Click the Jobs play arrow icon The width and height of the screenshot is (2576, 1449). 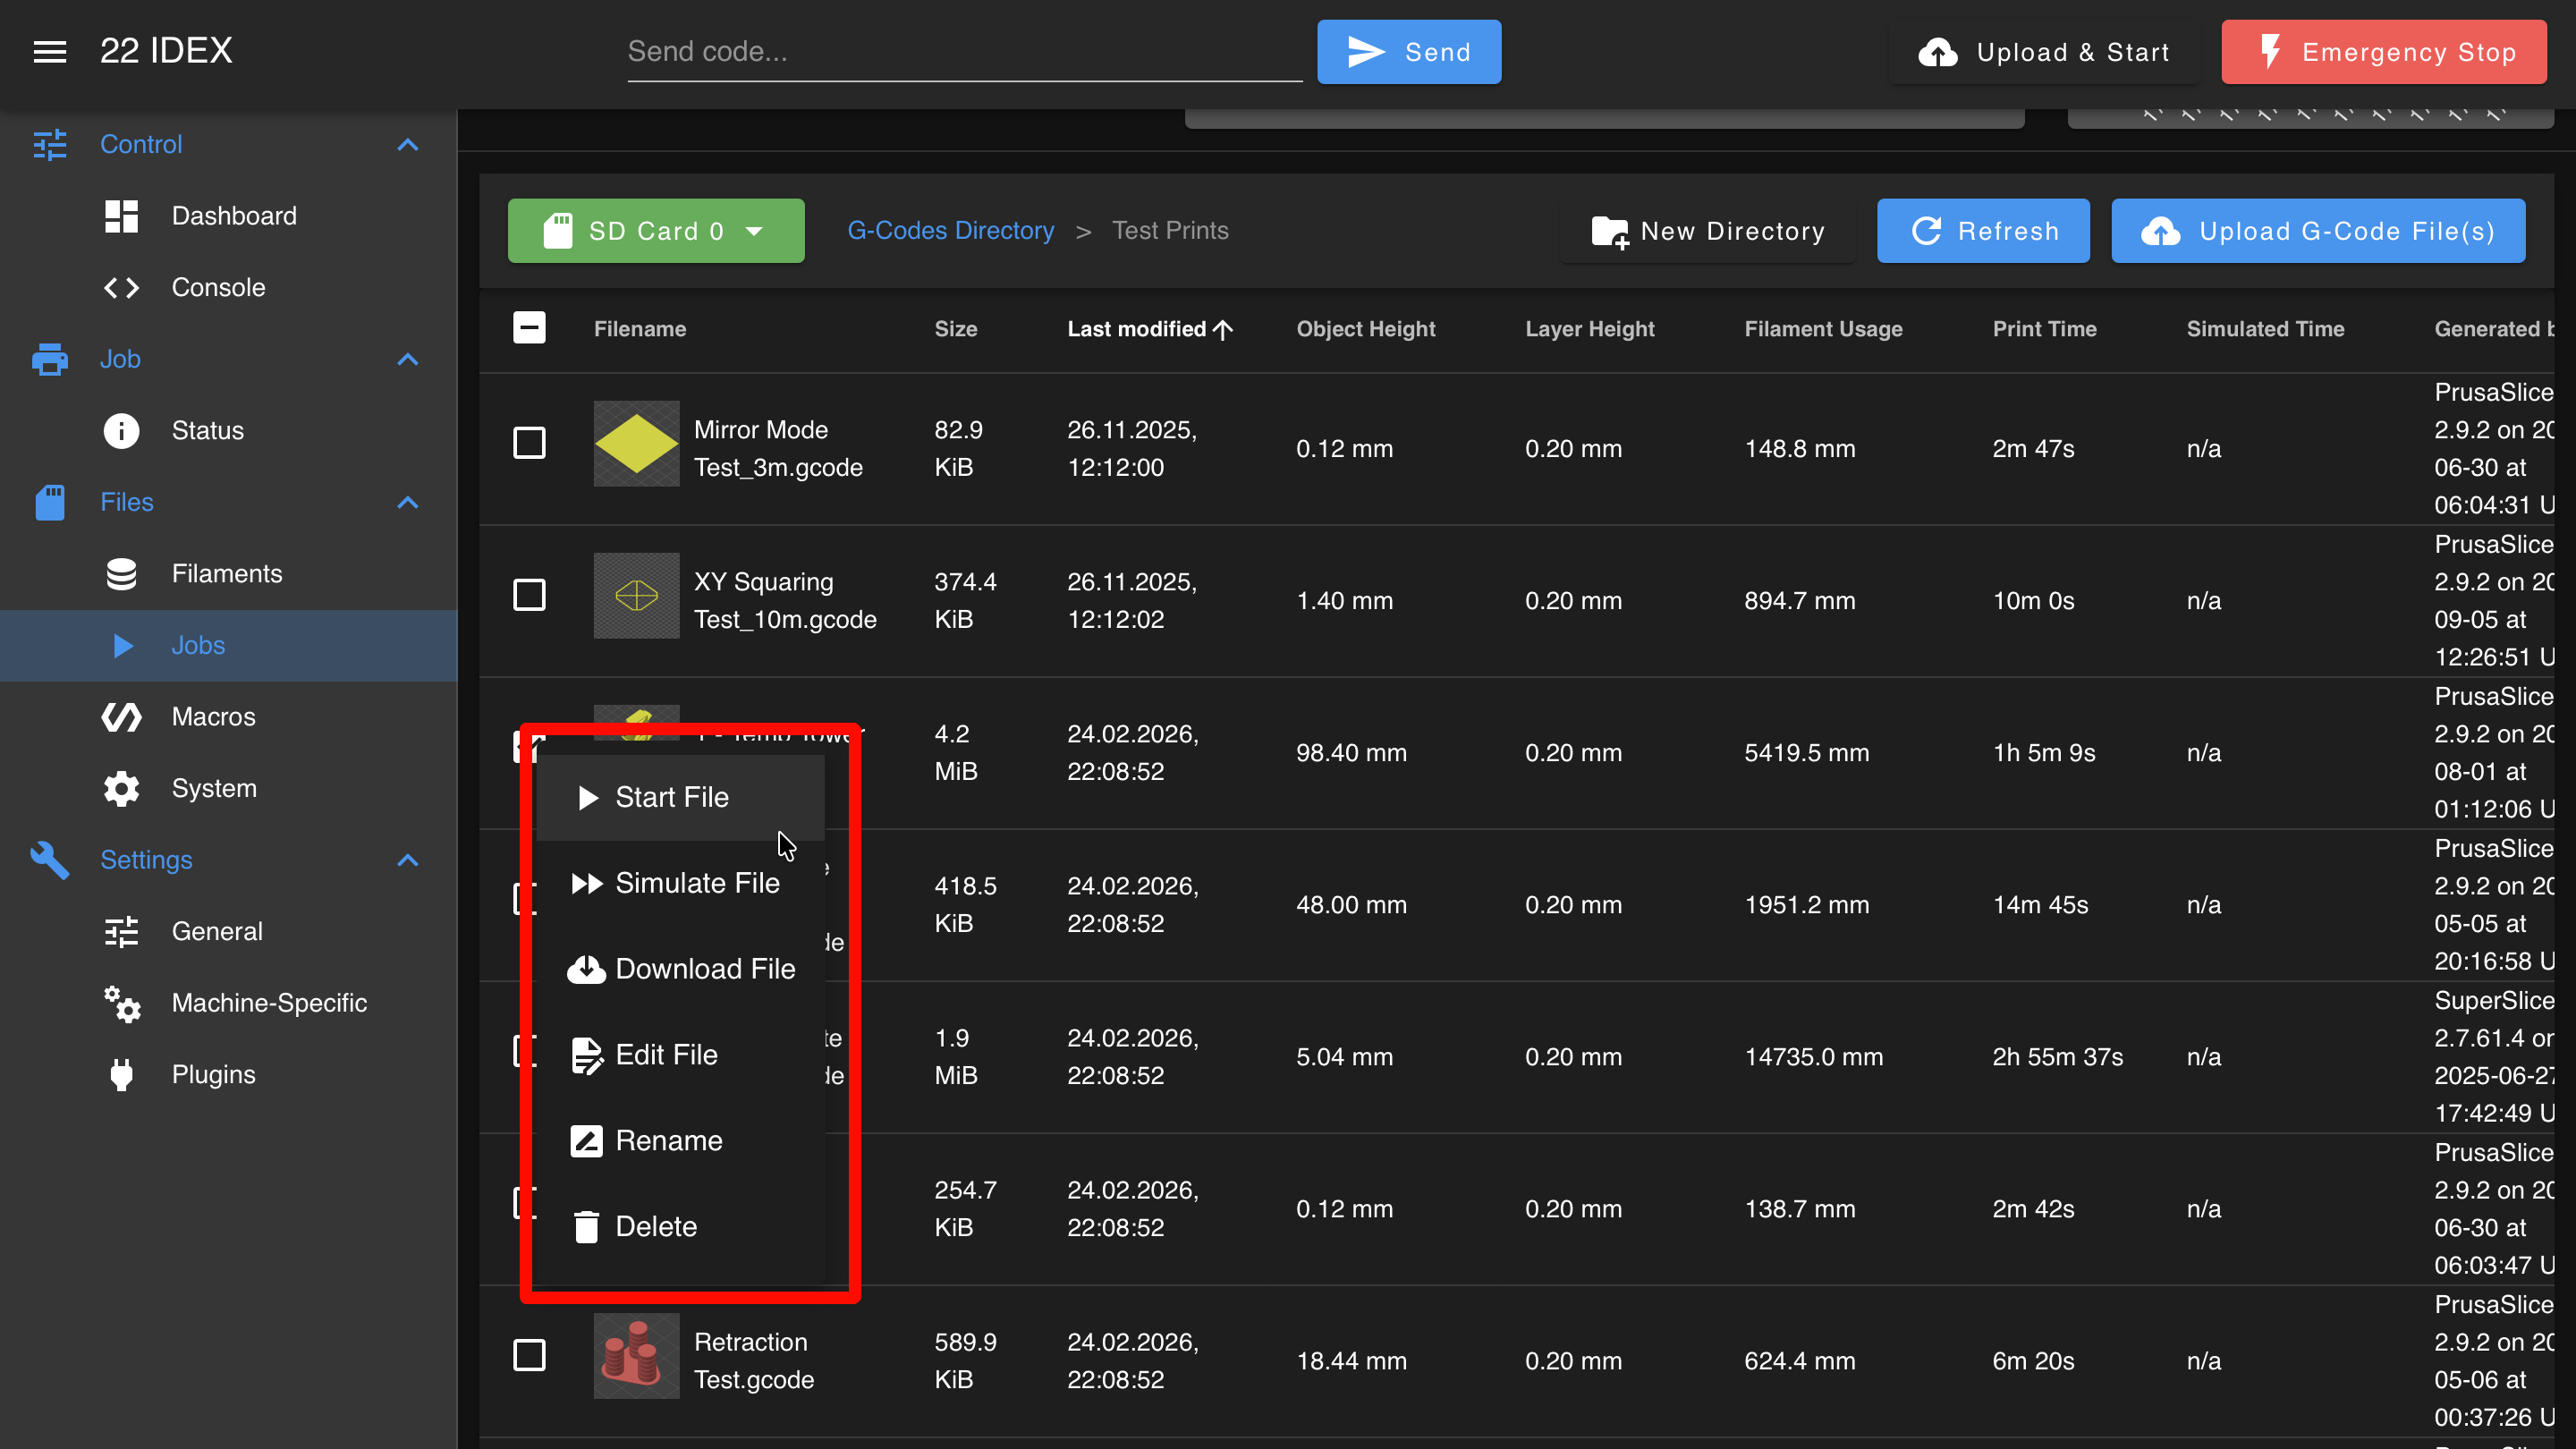pyautogui.click(x=123, y=645)
